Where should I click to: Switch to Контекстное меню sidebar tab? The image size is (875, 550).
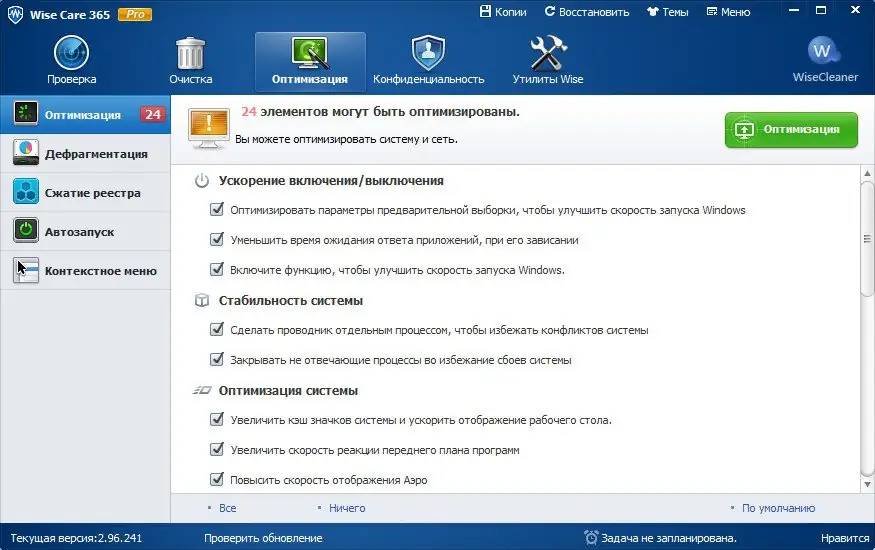coord(85,271)
